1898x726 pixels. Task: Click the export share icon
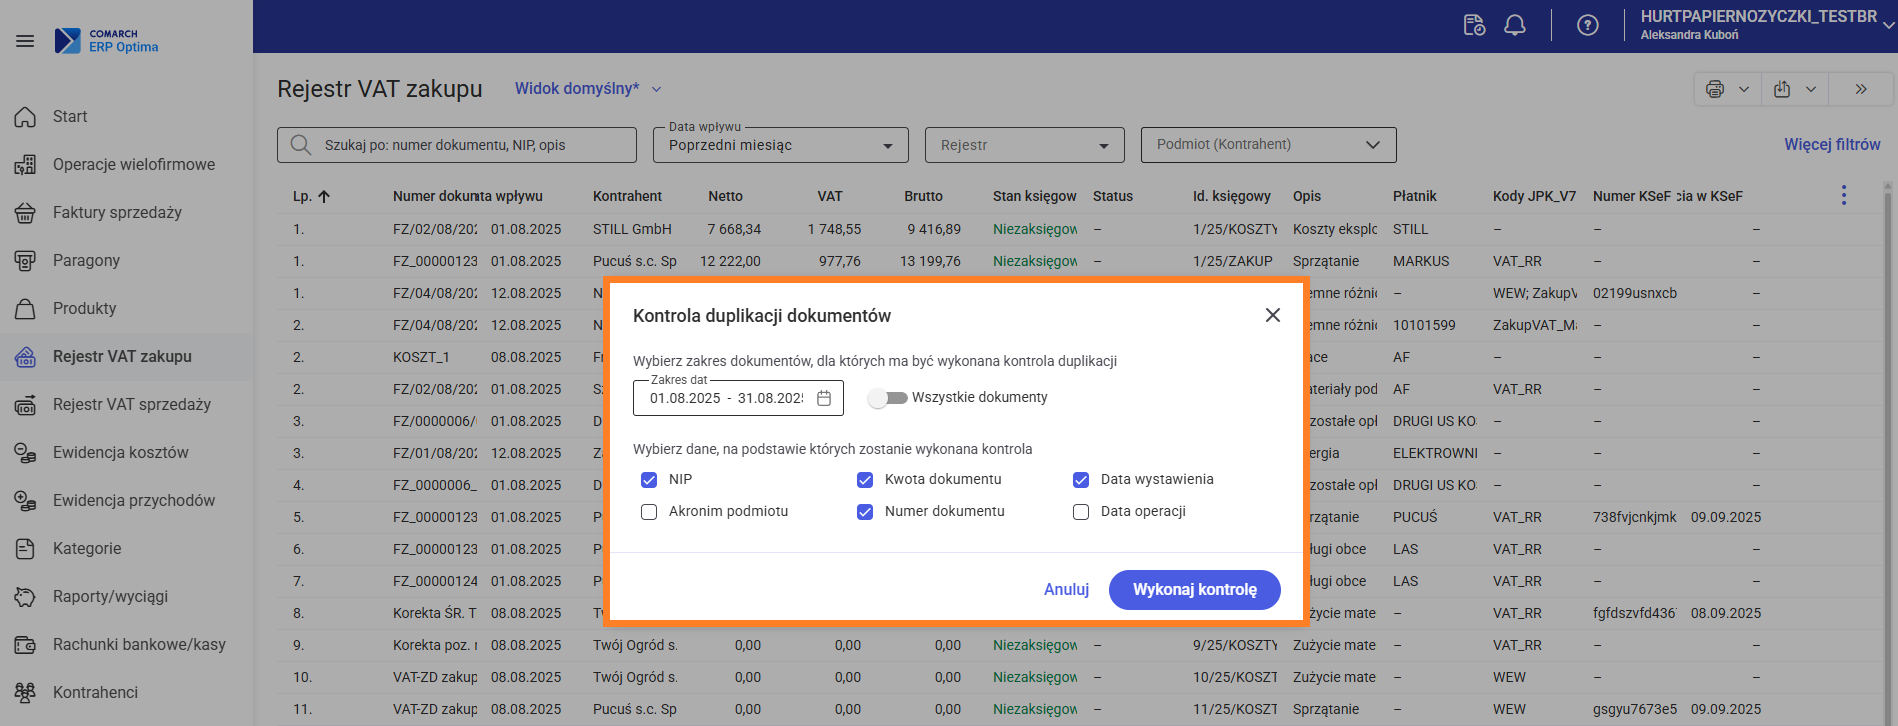point(1782,89)
